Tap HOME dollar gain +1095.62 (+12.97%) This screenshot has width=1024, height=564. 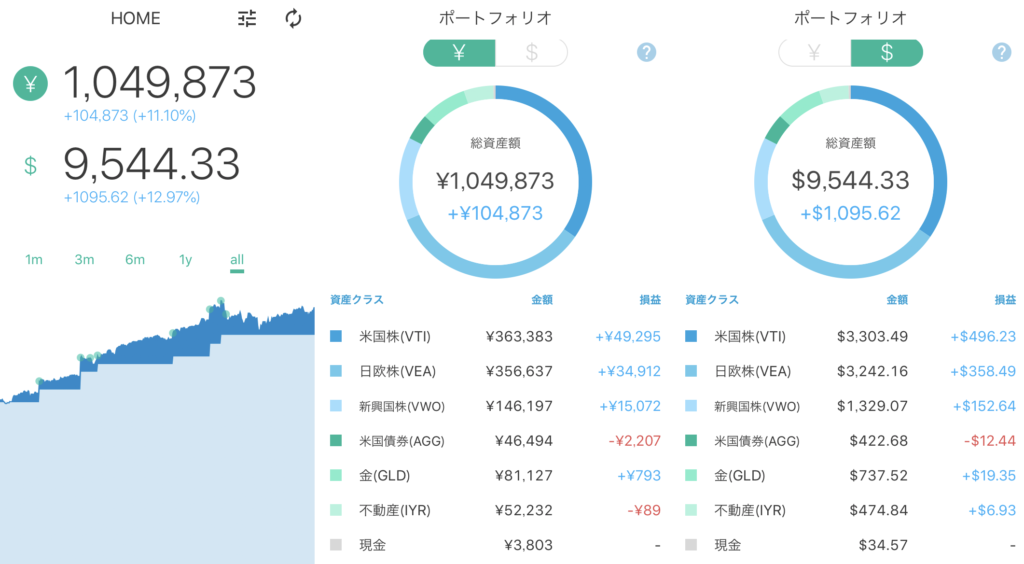[131, 197]
